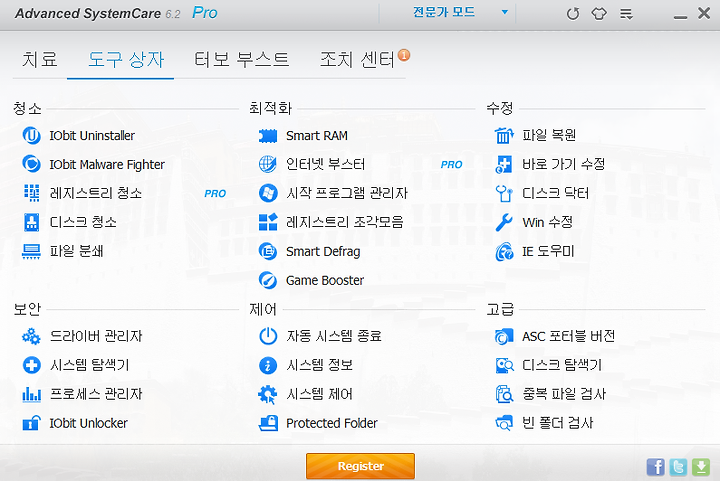This screenshot has width=720, height=481.
Task: Click the Protected Folder label
Action: (x=332, y=423)
